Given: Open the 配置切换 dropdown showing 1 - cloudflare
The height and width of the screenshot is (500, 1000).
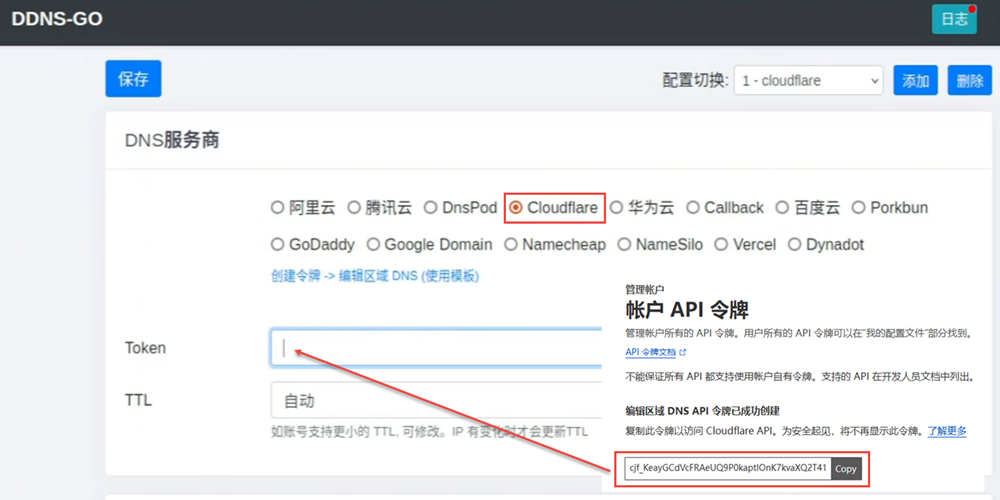Looking at the screenshot, I should tap(808, 80).
